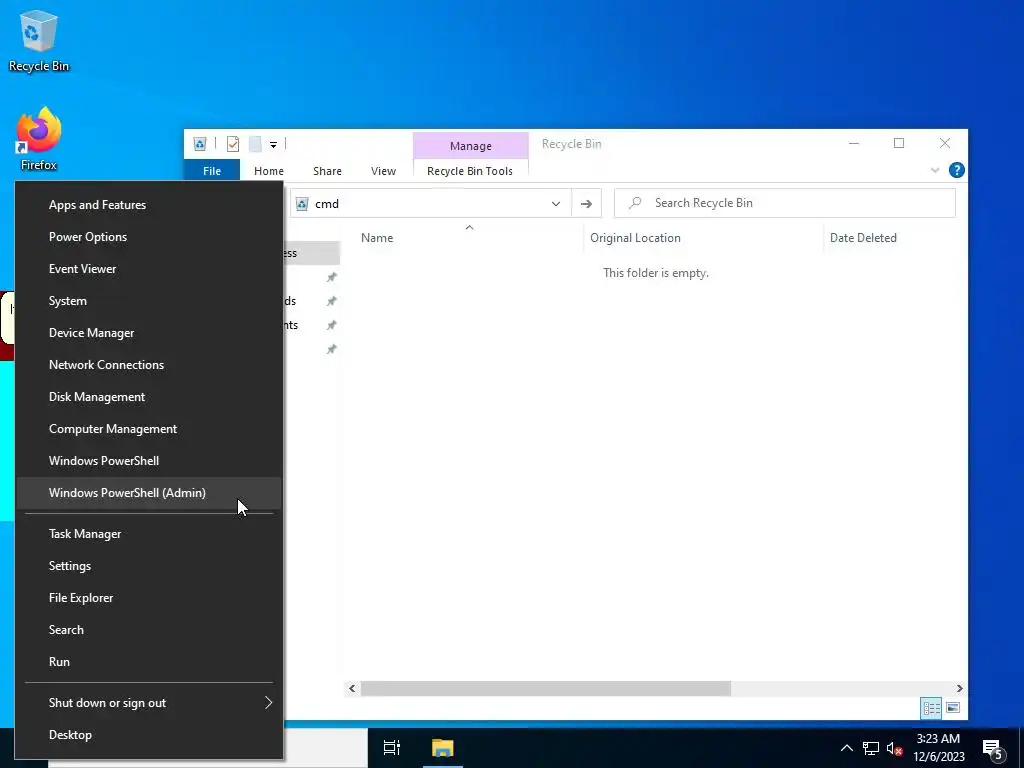Screen dimensions: 1024x768
Task: Open Apps and Features from the menu
Action: pos(149,205)
